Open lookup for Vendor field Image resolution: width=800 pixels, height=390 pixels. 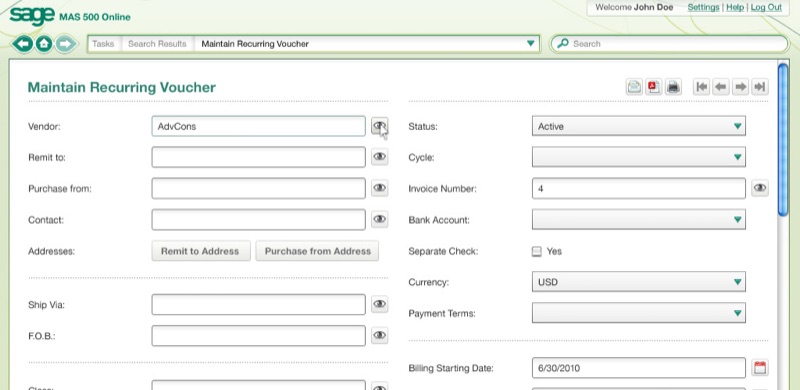(379, 126)
